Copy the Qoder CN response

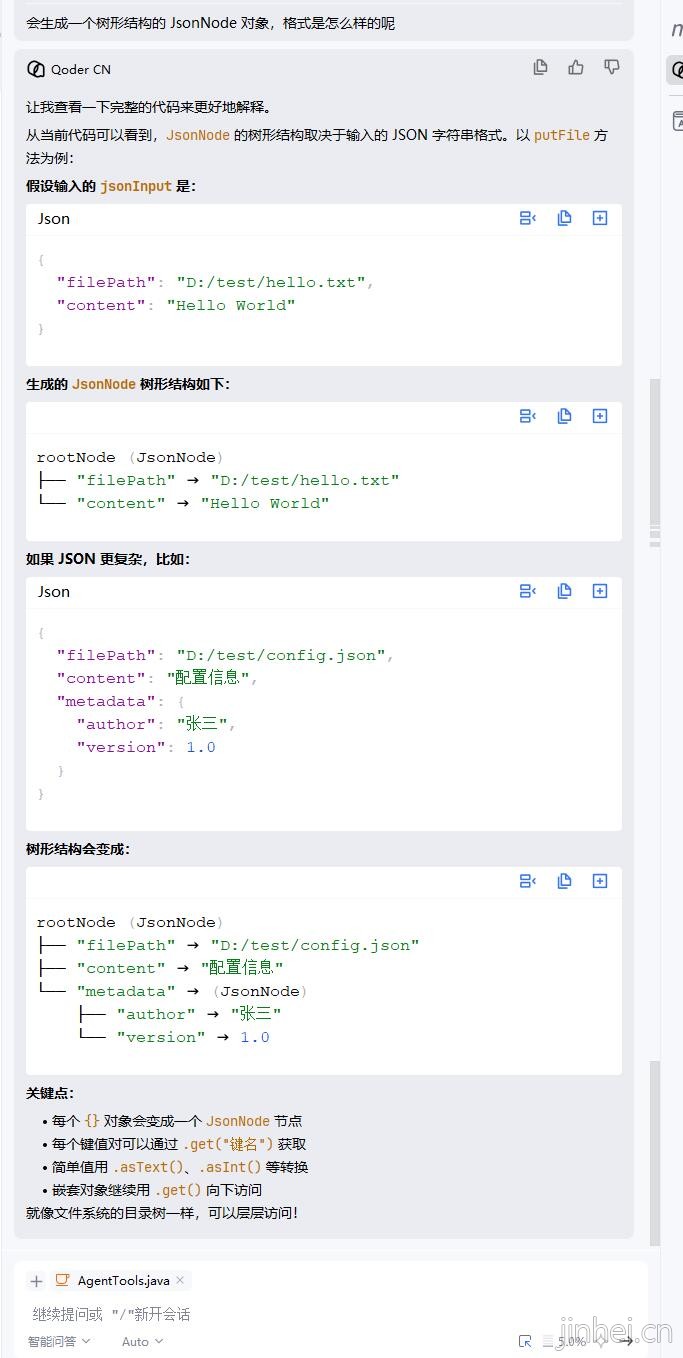[x=541, y=68]
